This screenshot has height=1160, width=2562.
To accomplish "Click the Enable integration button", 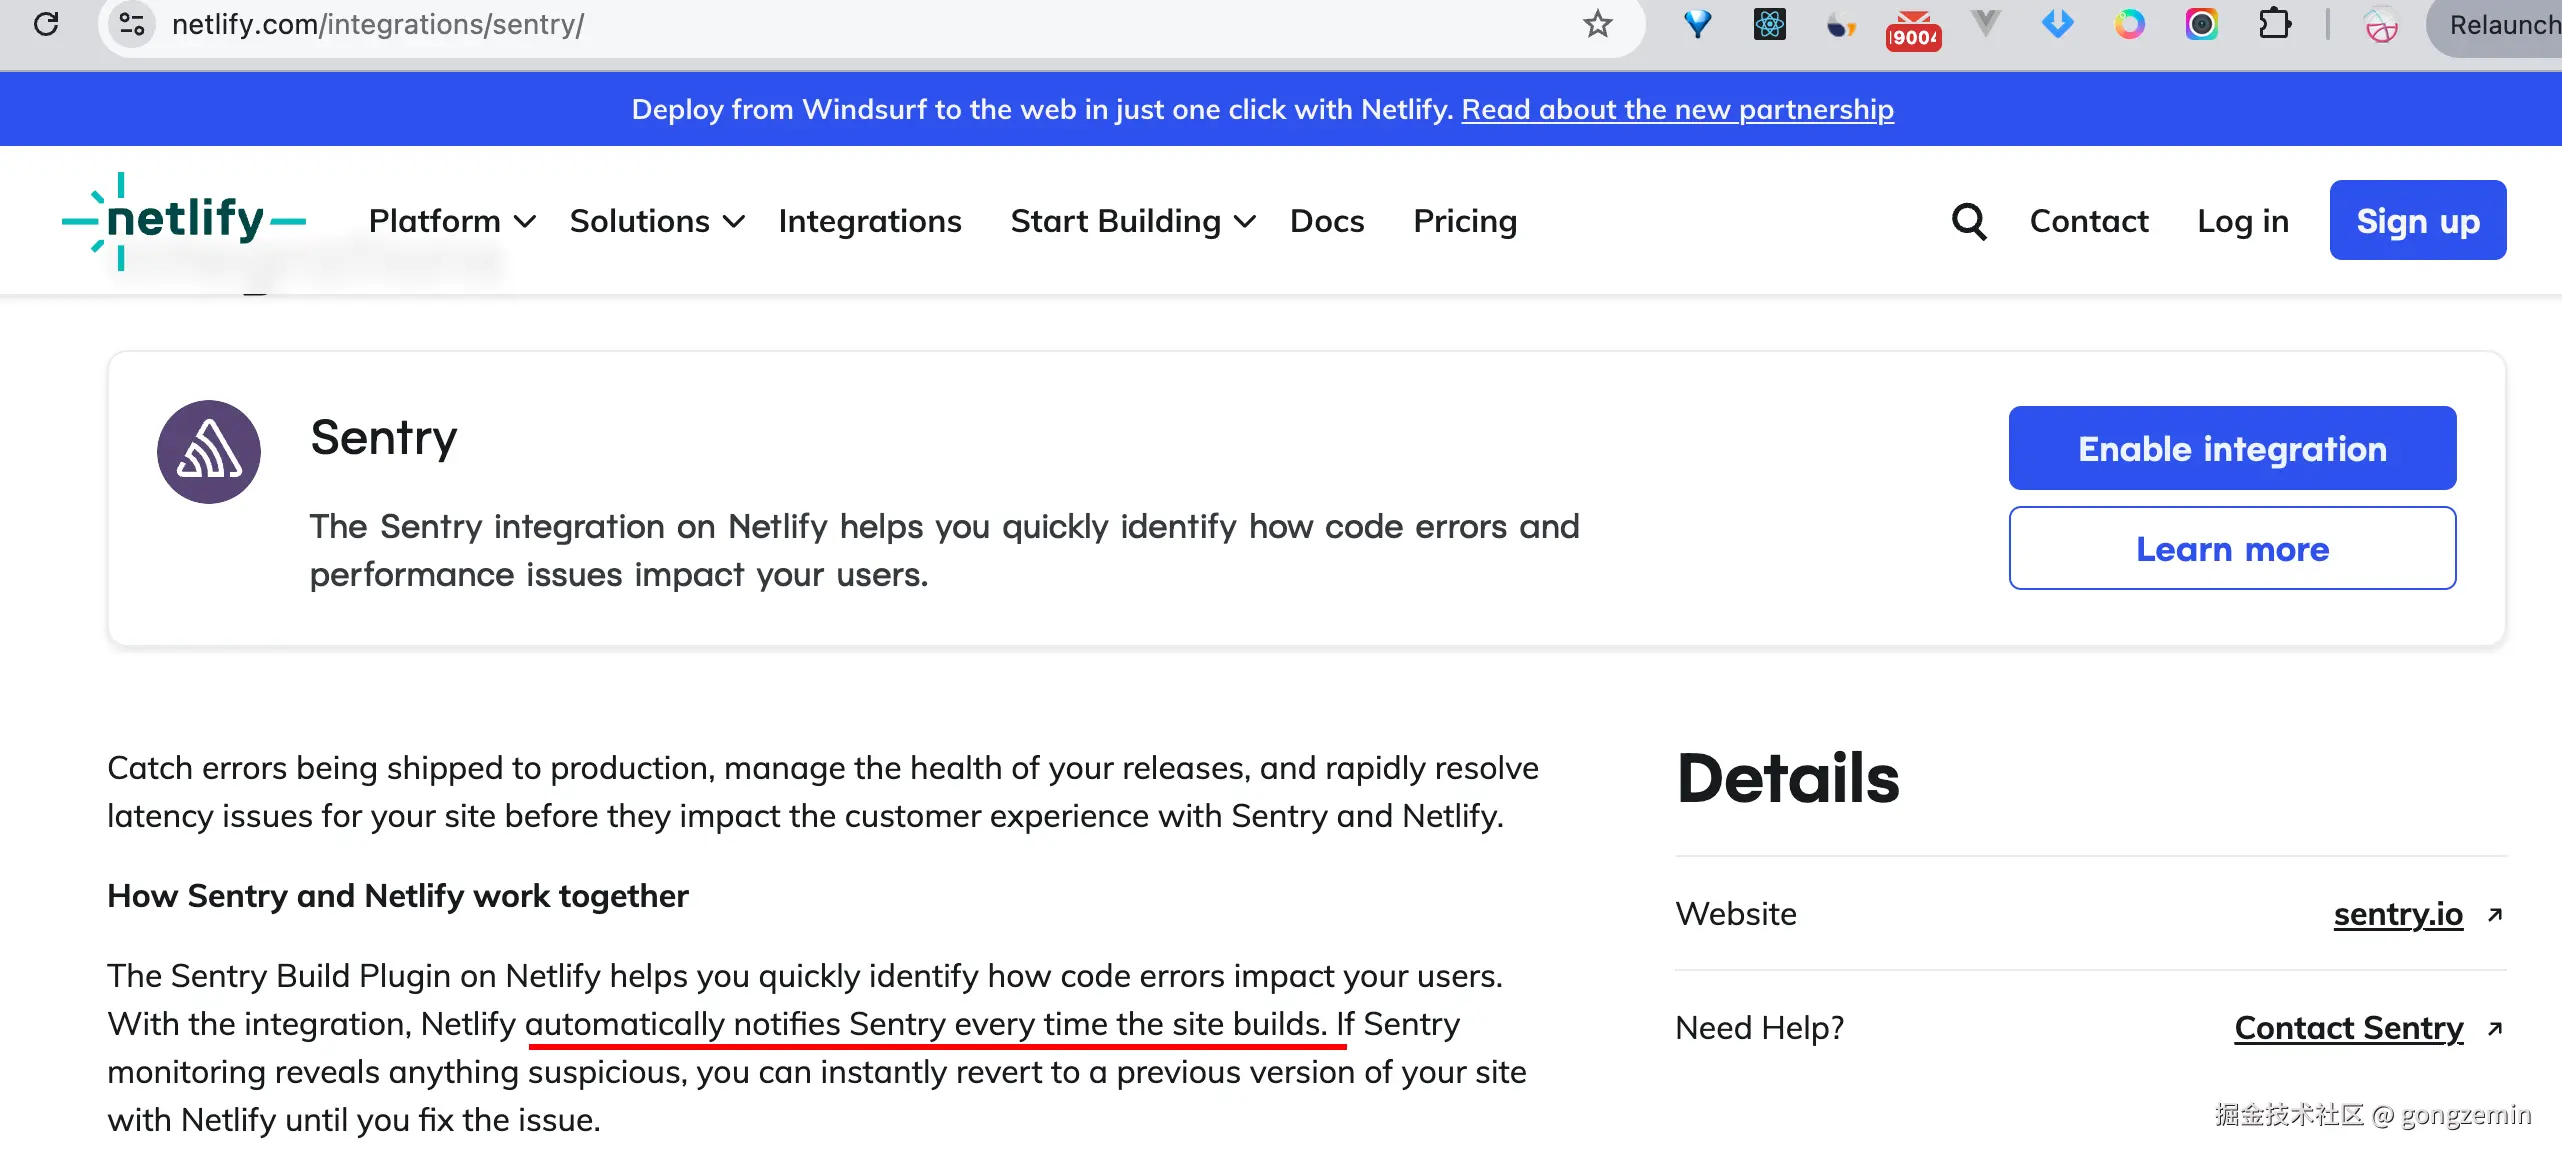I will pos(2232,449).
